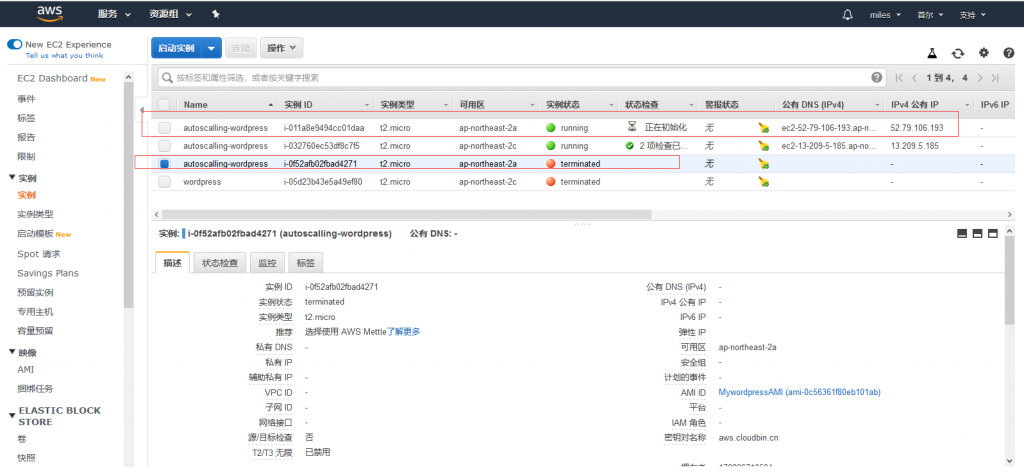Maximize details pane layout icon
This screenshot has height=472, width=1024.
point(993,234)
